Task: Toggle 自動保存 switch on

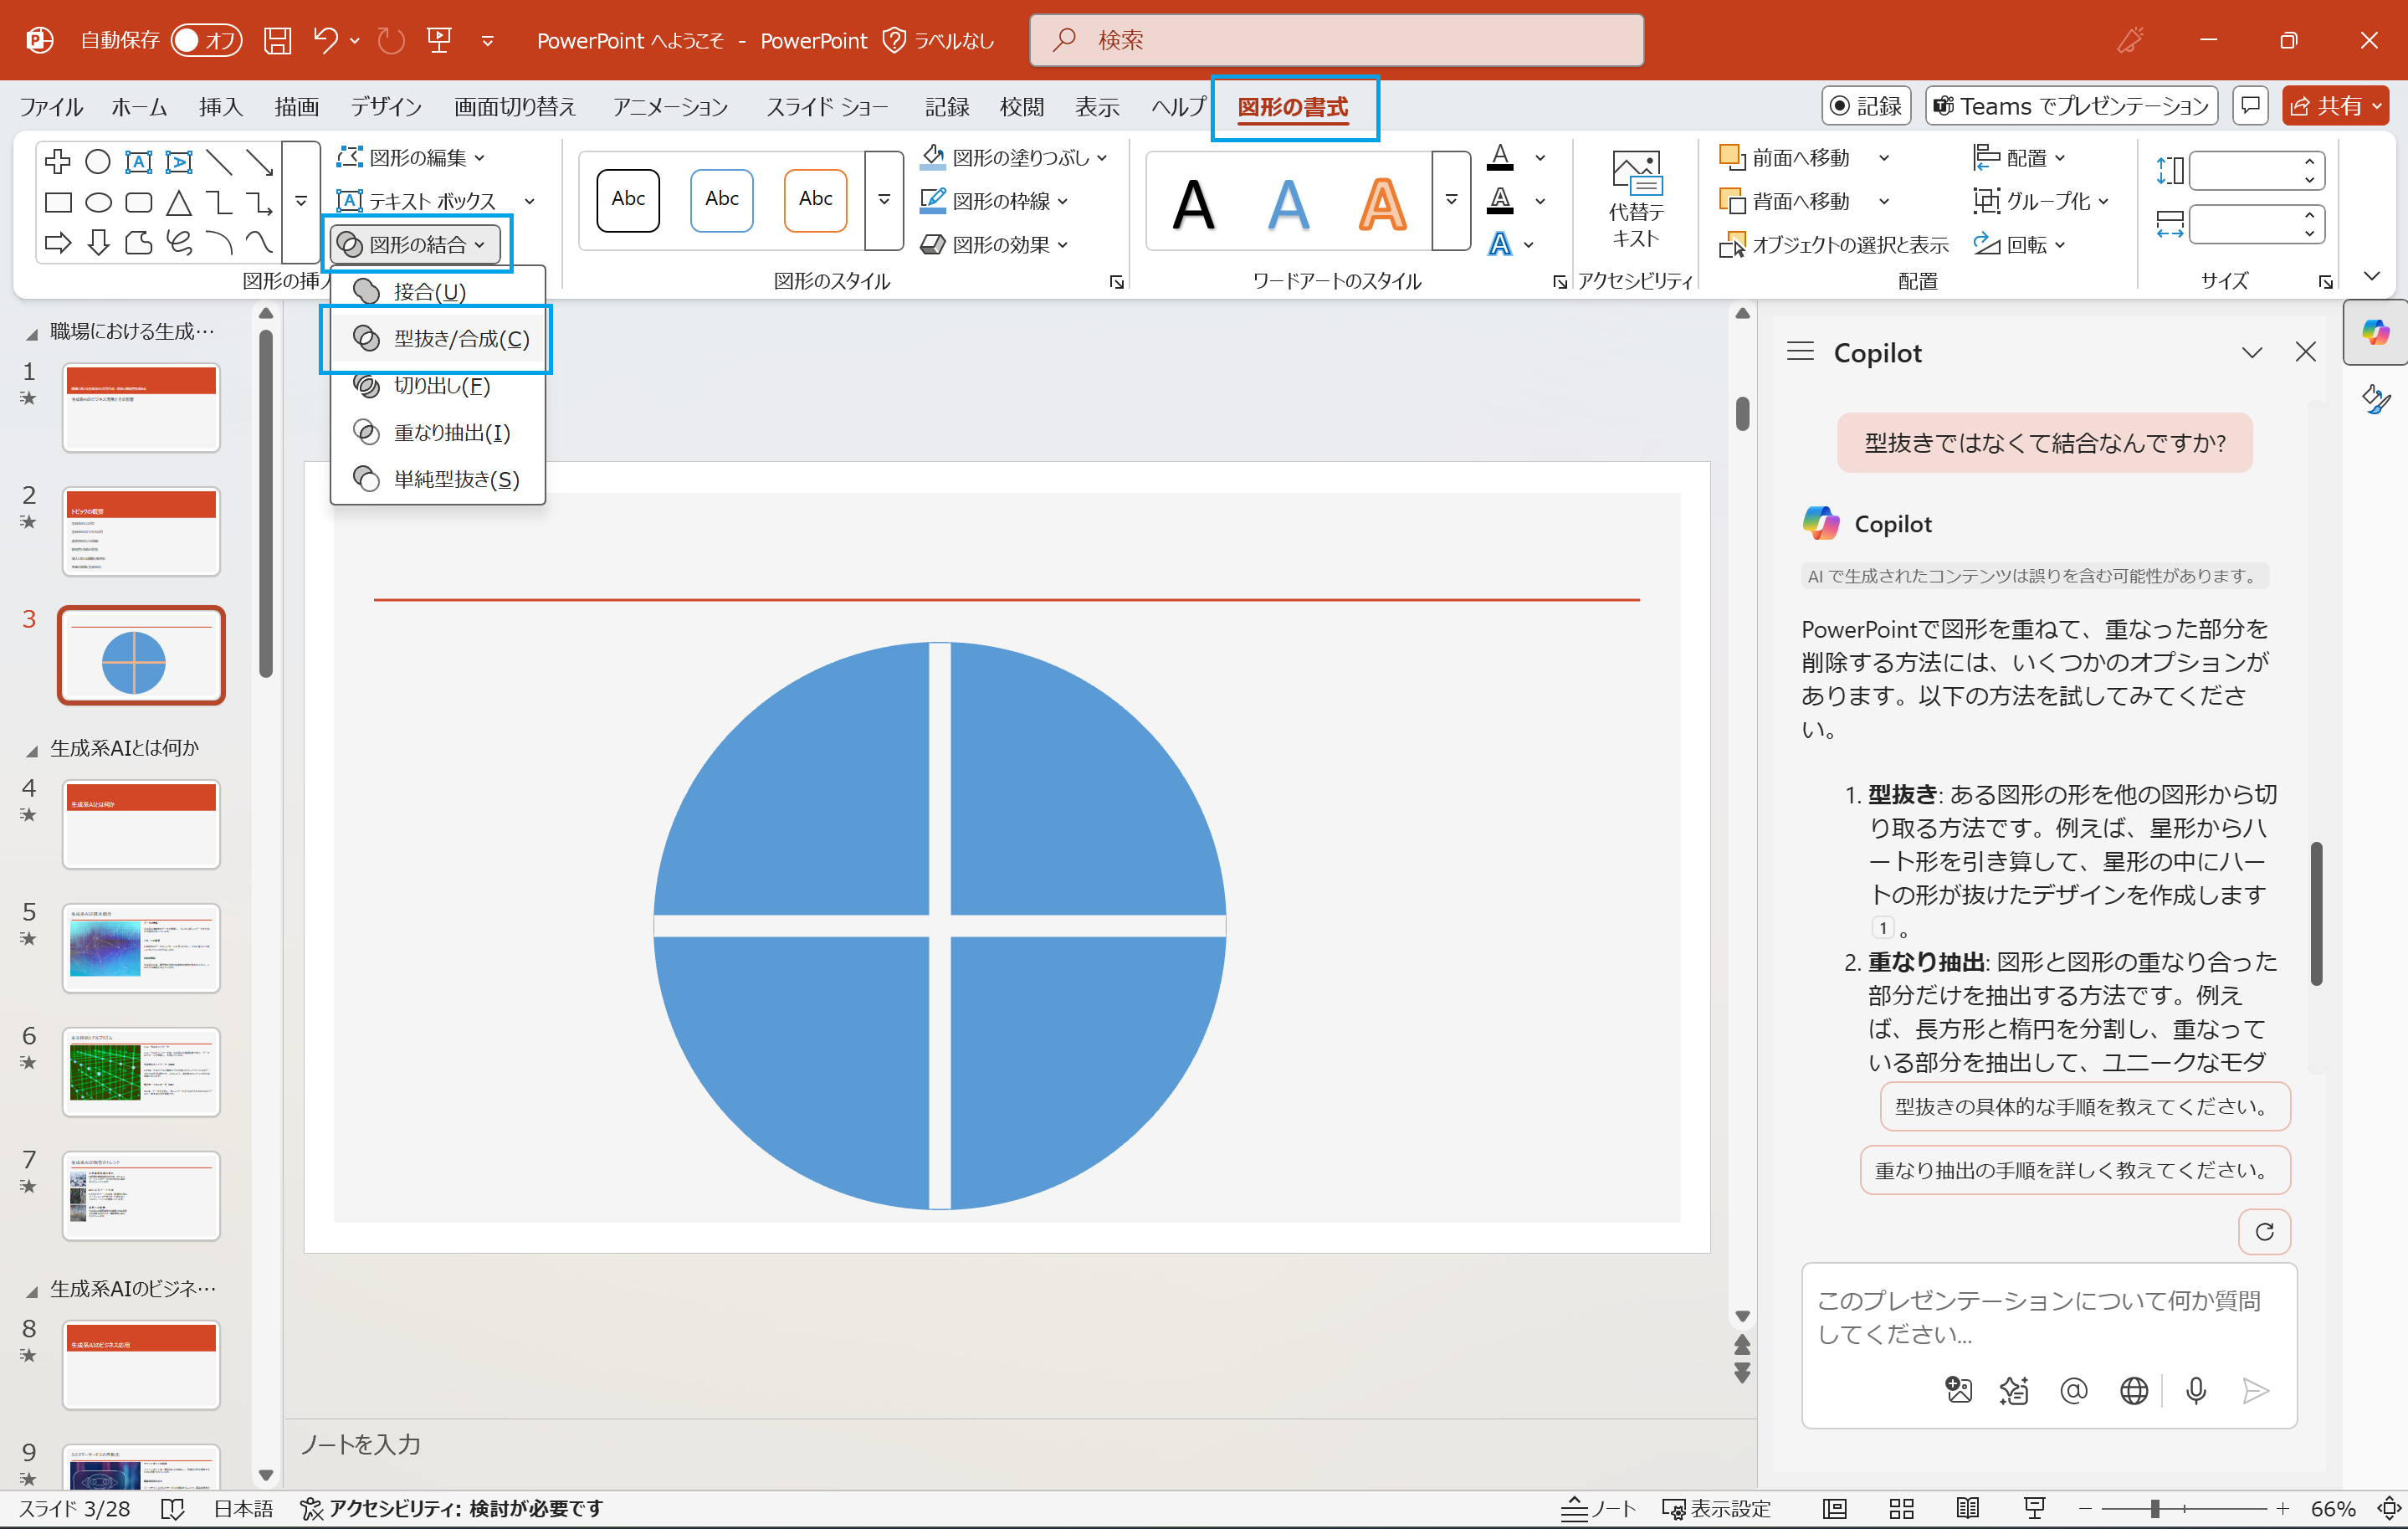Action: (x=205, y=40)
